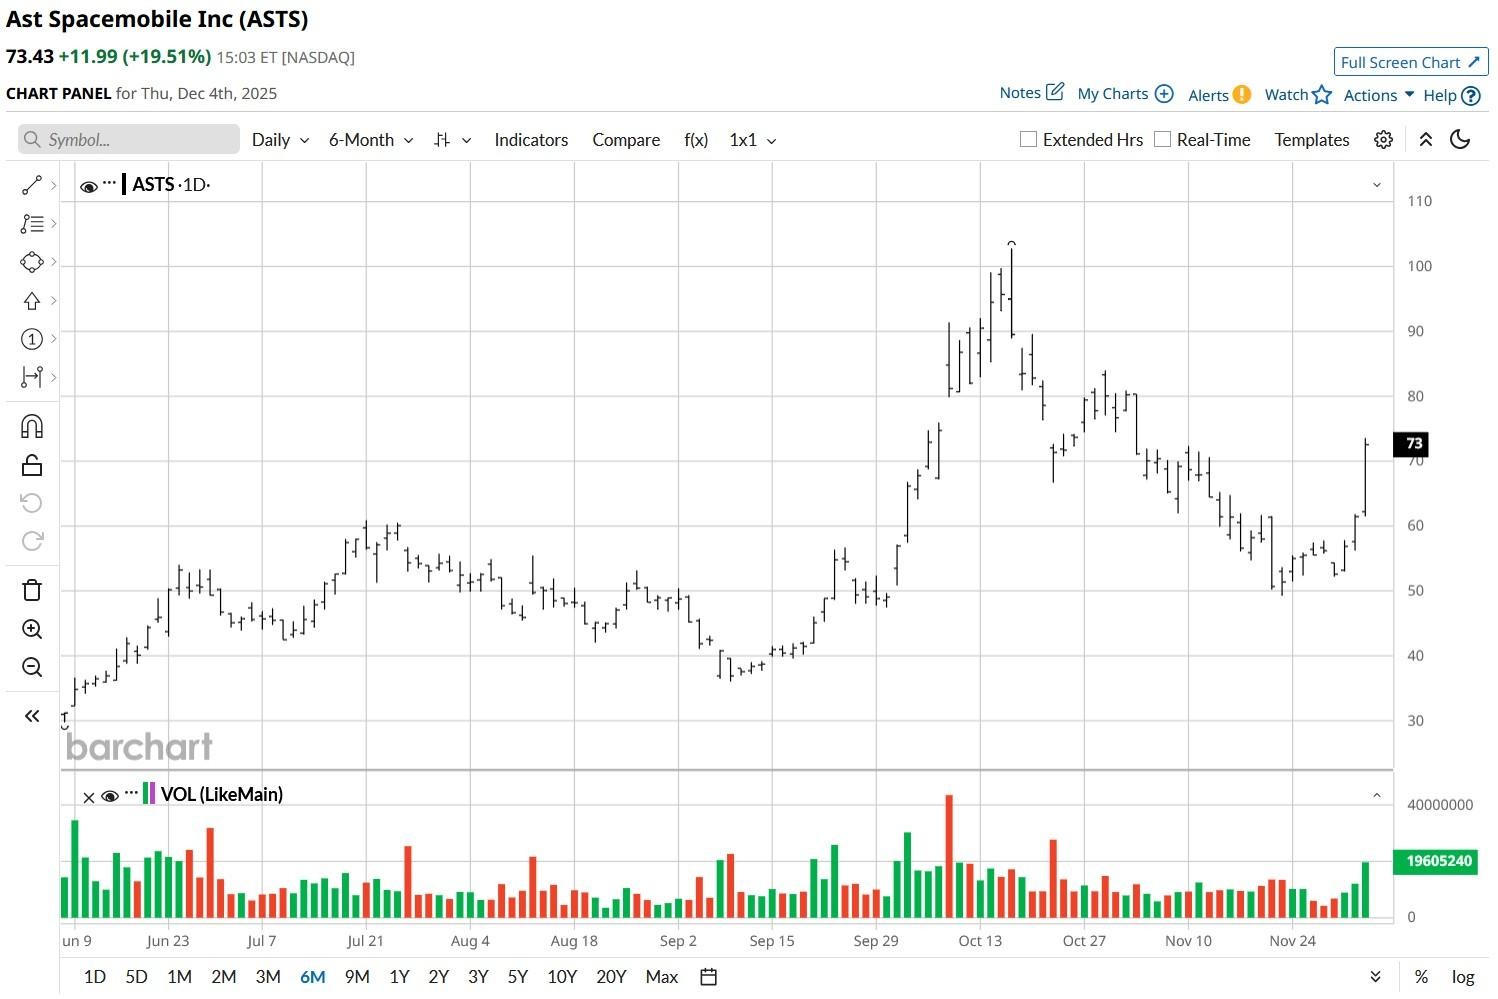Screen dimensions: 1498x999
Task: Select the 5D time range
Action: 136,977
